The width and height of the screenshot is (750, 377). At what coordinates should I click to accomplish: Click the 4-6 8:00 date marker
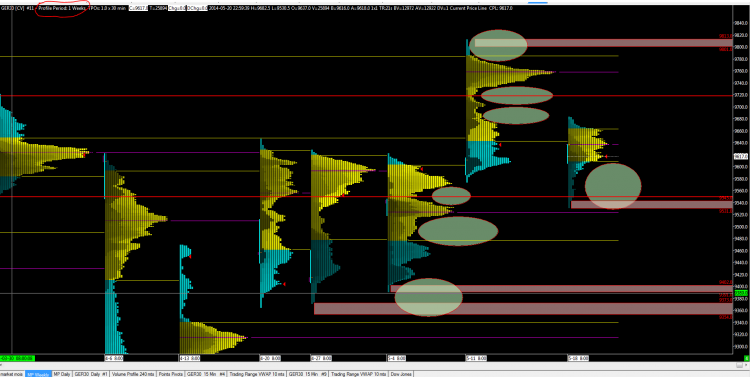pos(114,358)
